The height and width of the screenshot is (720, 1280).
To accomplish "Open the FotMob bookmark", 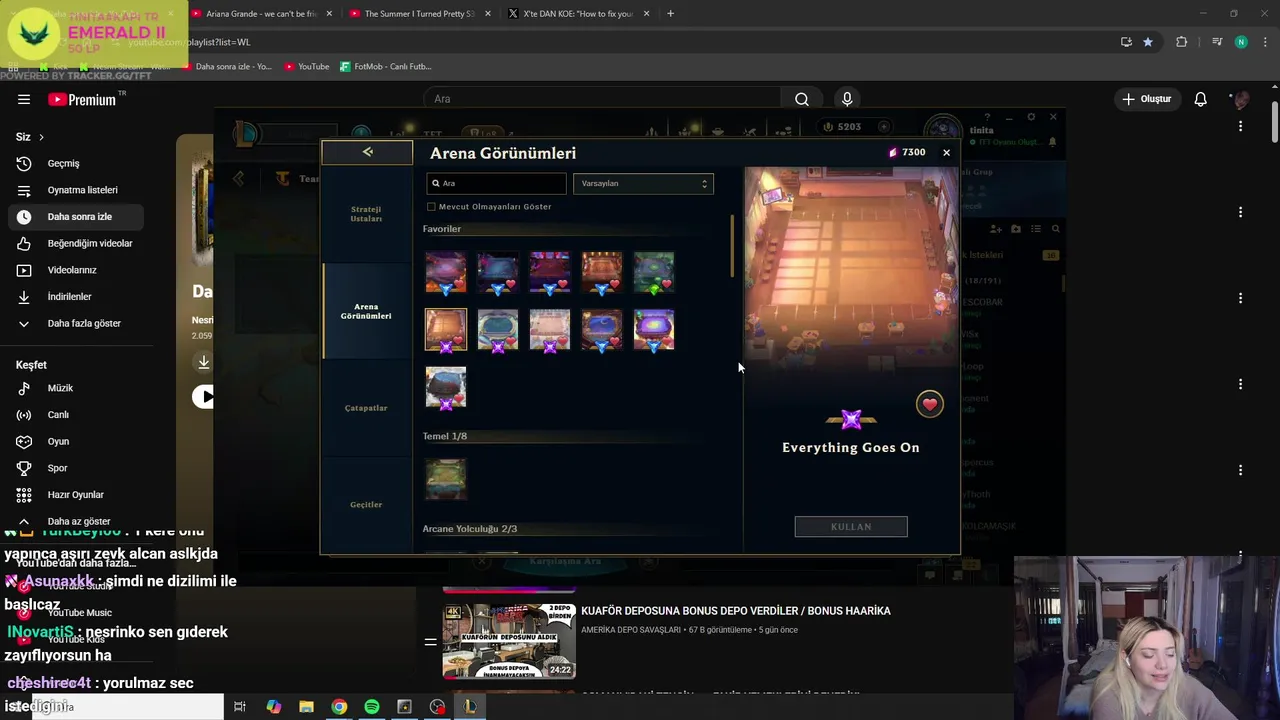I will tap(386, 66).
